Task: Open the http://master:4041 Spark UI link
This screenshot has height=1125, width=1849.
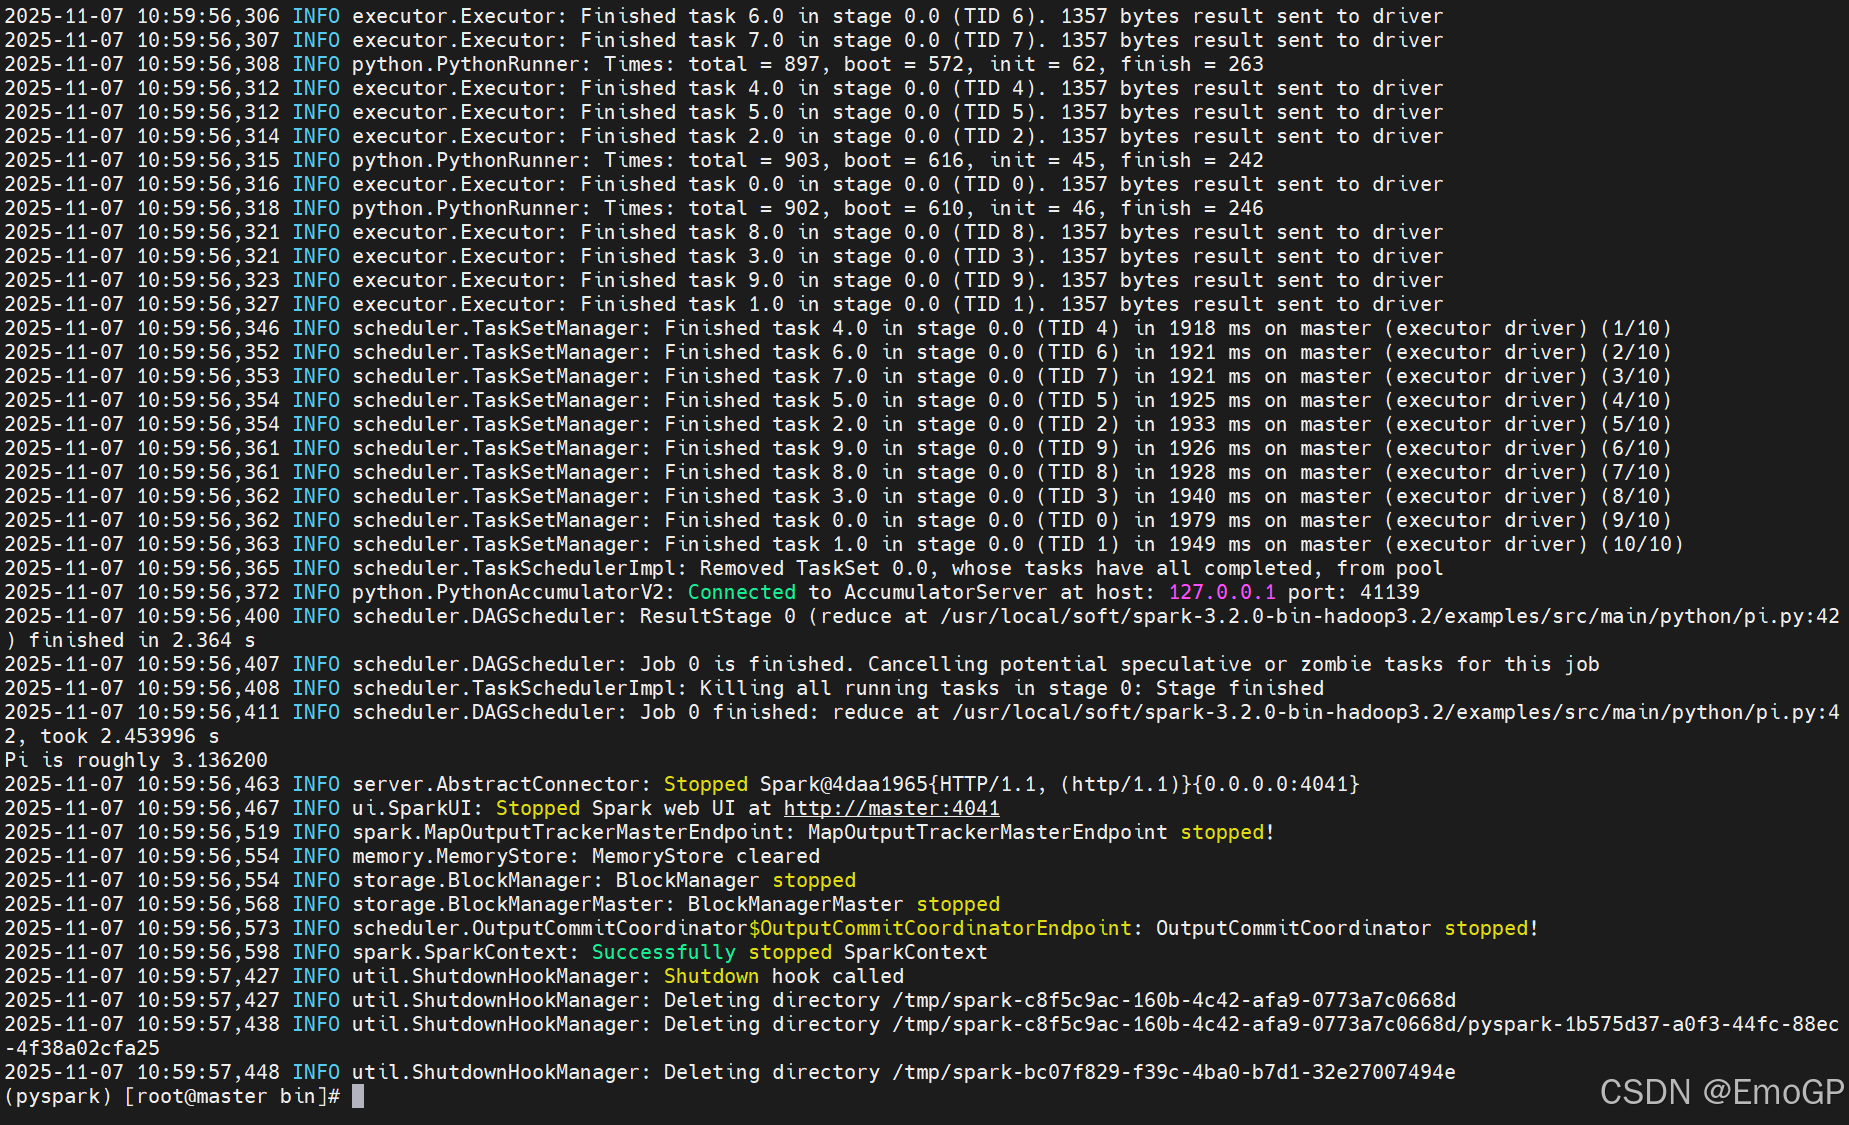Action: [891, 808]
